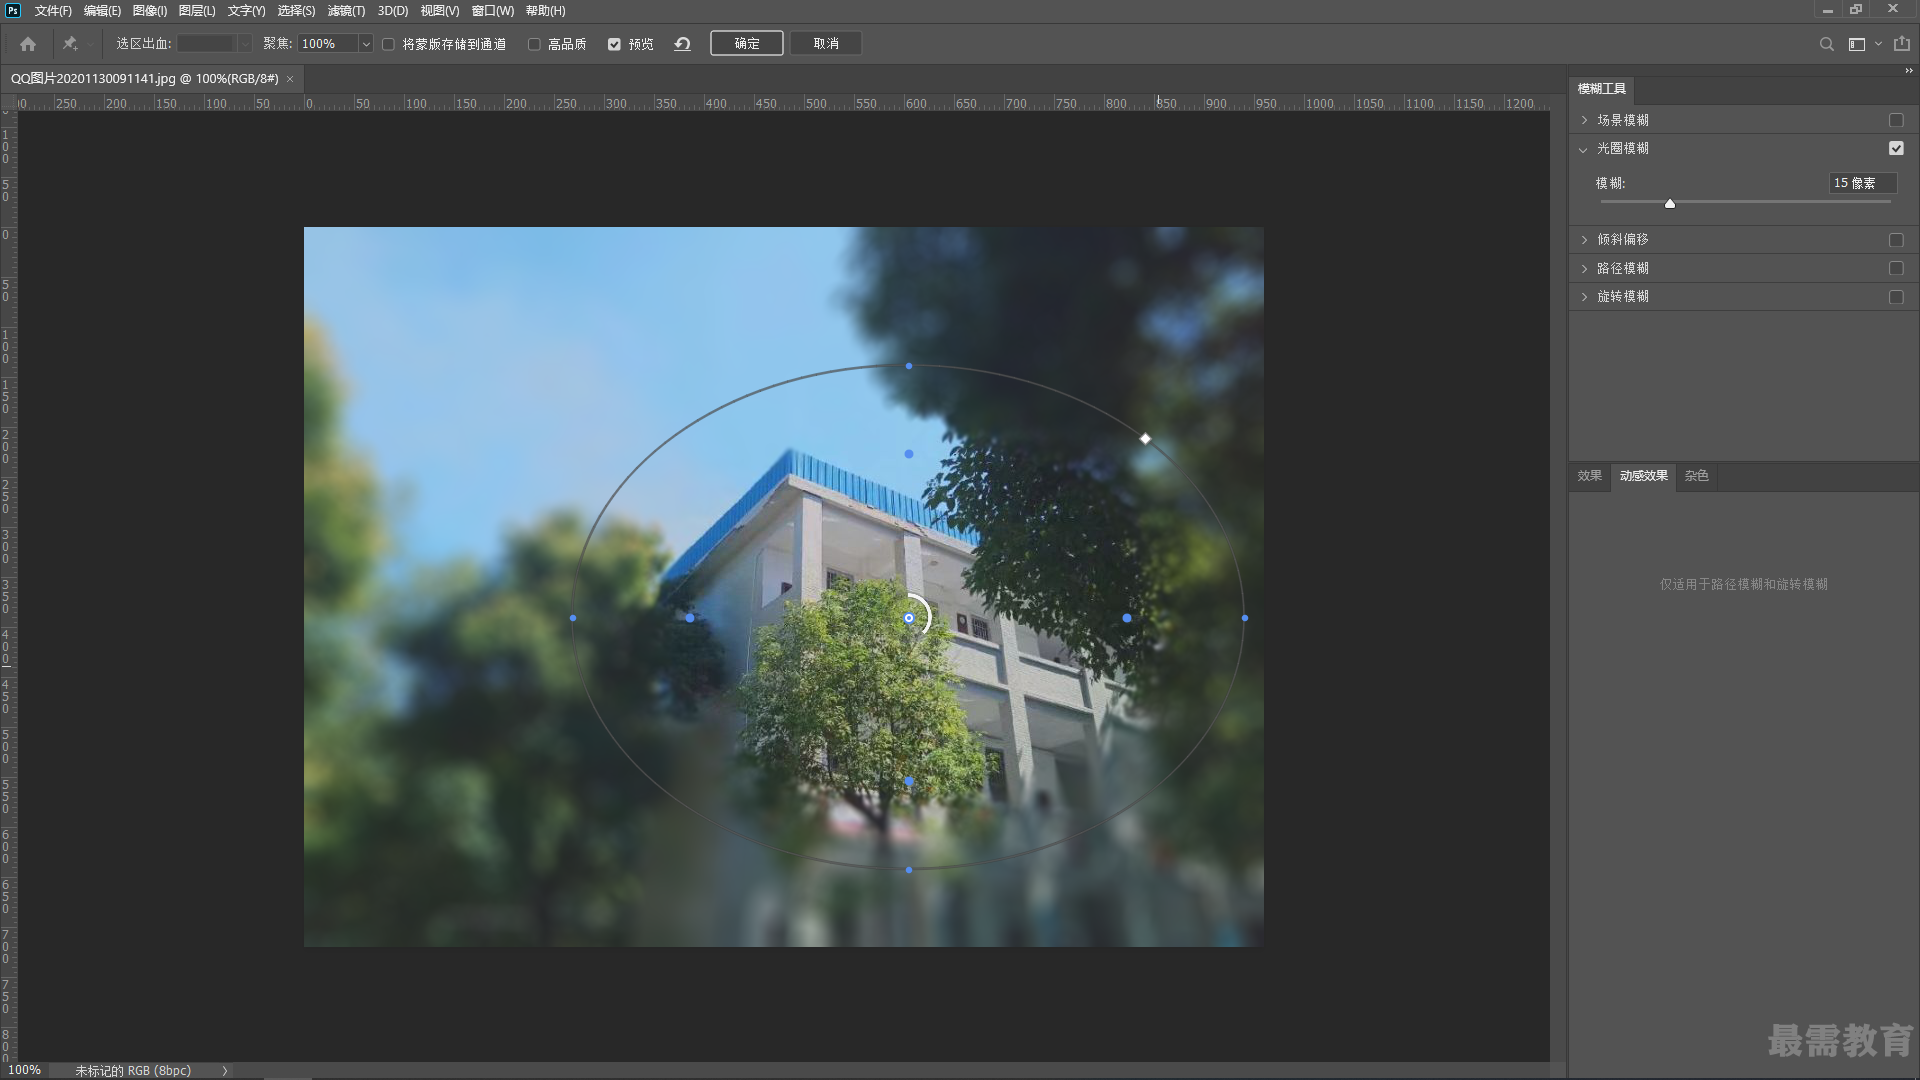Open 窗口(W) menu
Image resolution: width=1920 pixels, height=1080 pixels.
(493, 11)
